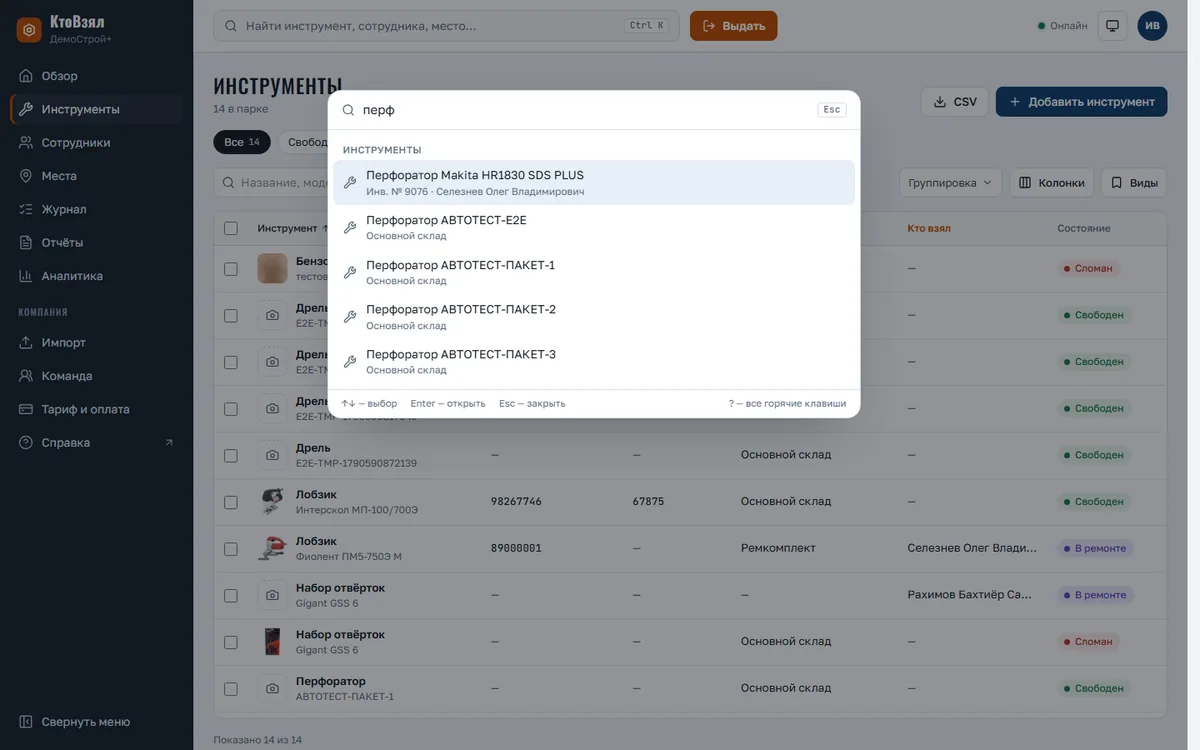Click the Лобзик Интерскол tool thumbnail
This screenshot has height=750, width=1200.
(x=272, y=502)
